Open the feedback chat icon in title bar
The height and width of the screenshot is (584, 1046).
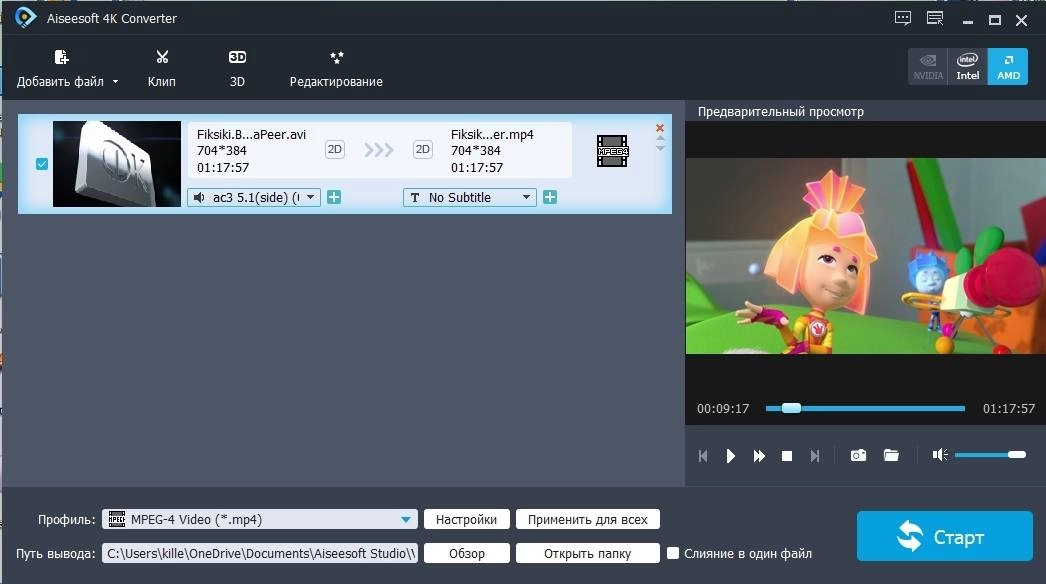click(903, 19)
